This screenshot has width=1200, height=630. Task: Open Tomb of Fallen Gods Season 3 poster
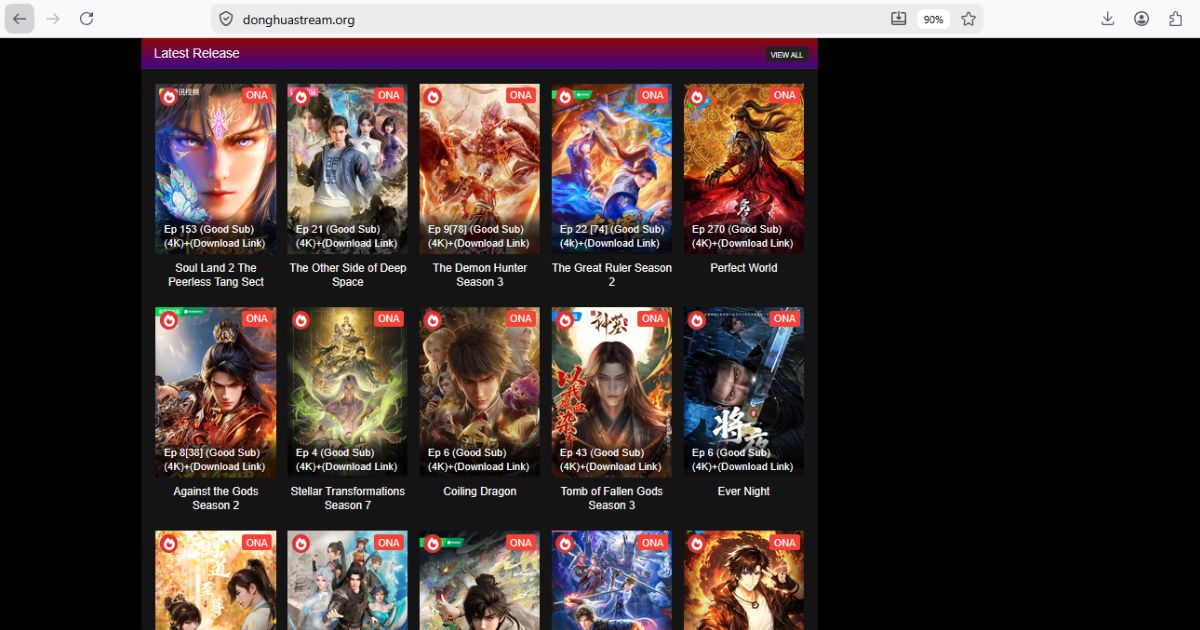tap(612, 392)
